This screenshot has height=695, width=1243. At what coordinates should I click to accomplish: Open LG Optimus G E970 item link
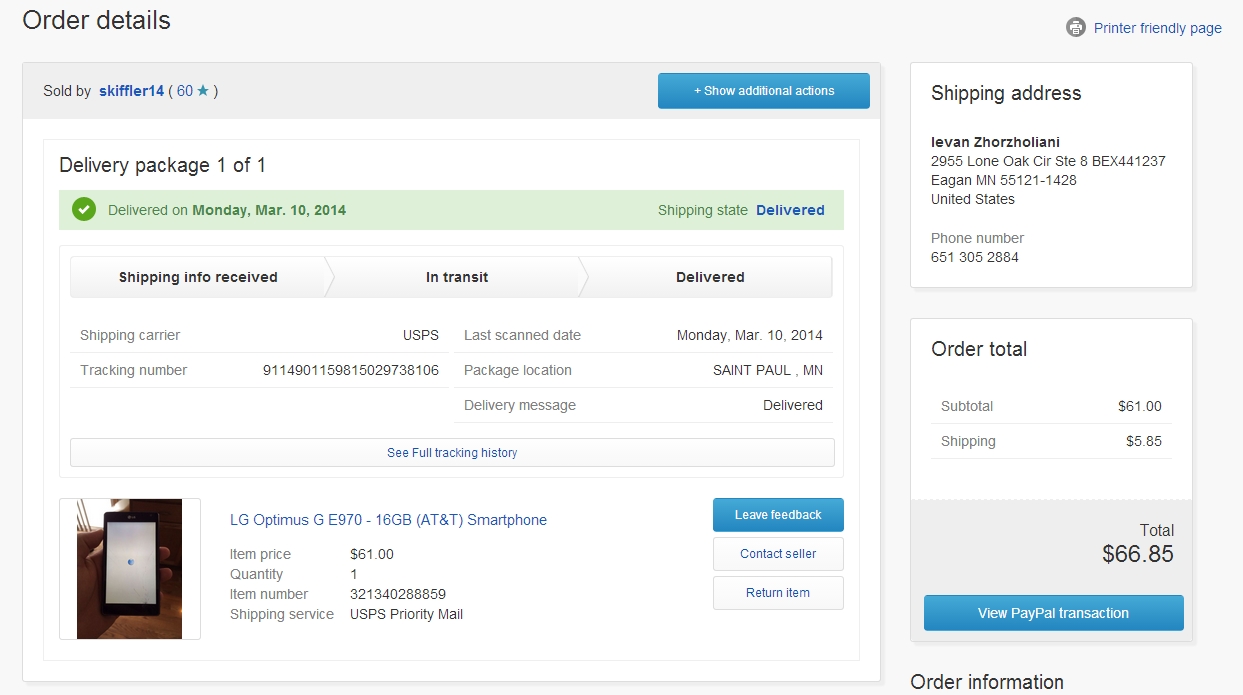(x=388, y=520)
